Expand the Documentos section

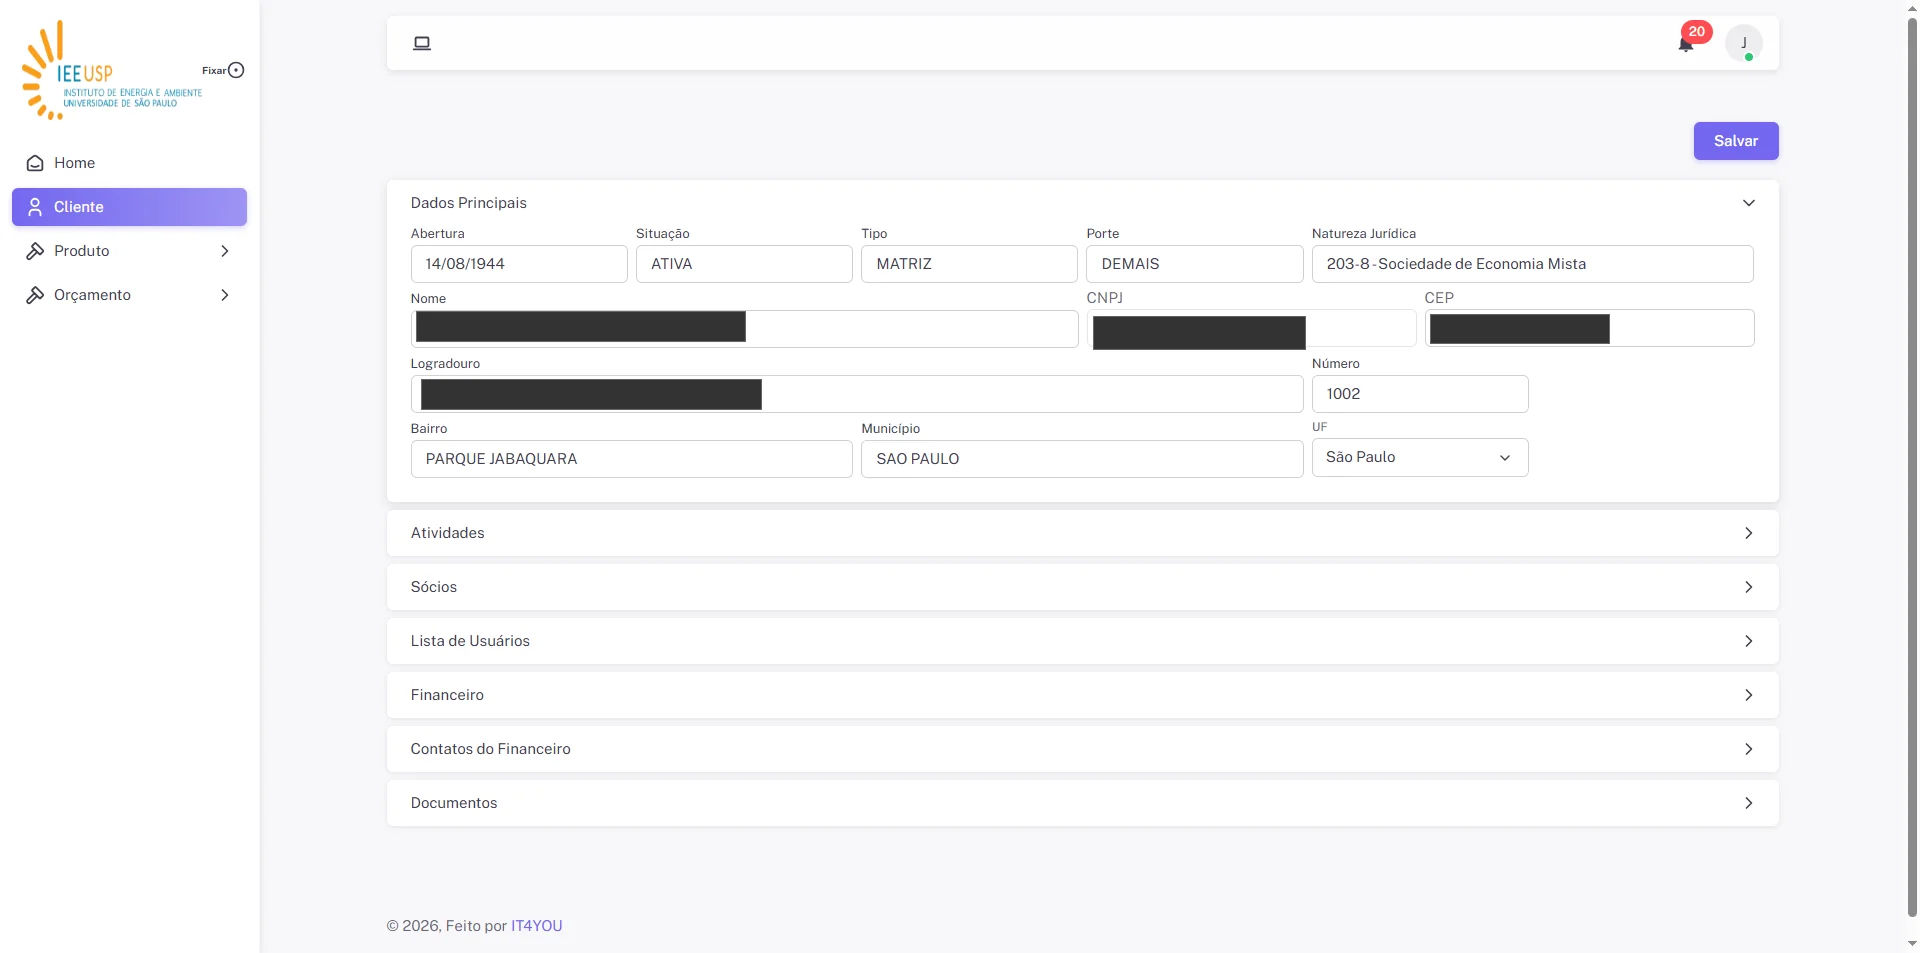click(1082, 803)
